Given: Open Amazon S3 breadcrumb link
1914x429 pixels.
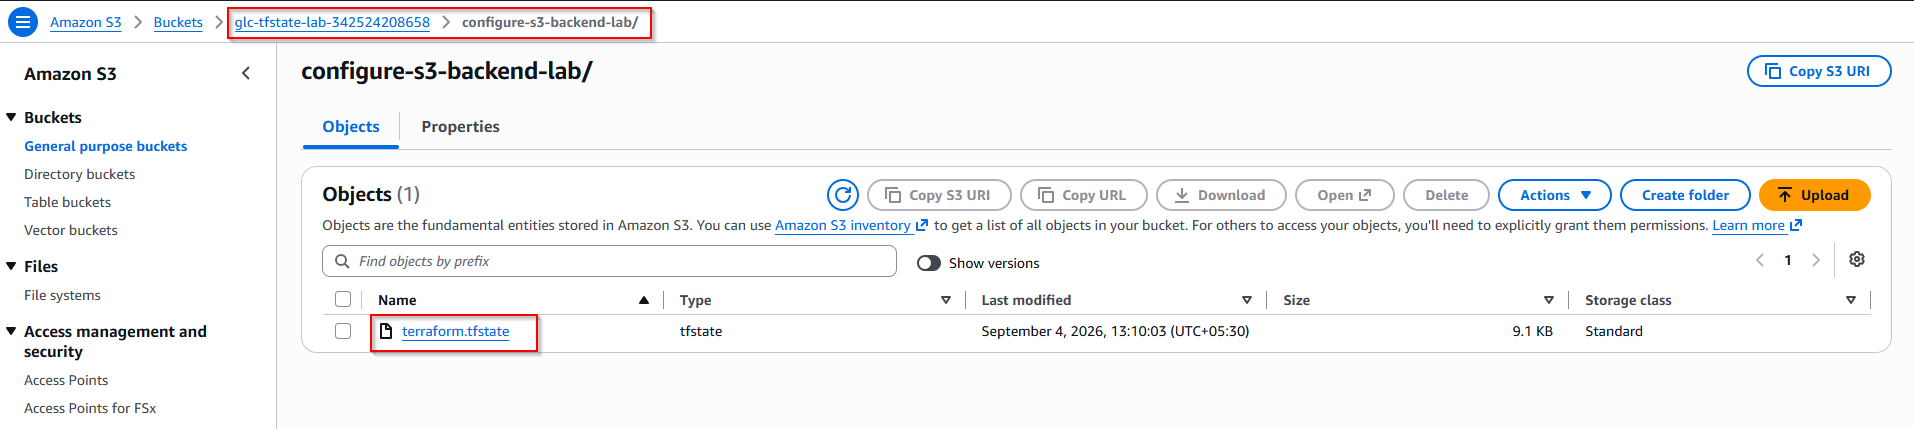Looking at the screenshot, I should 85,22.
